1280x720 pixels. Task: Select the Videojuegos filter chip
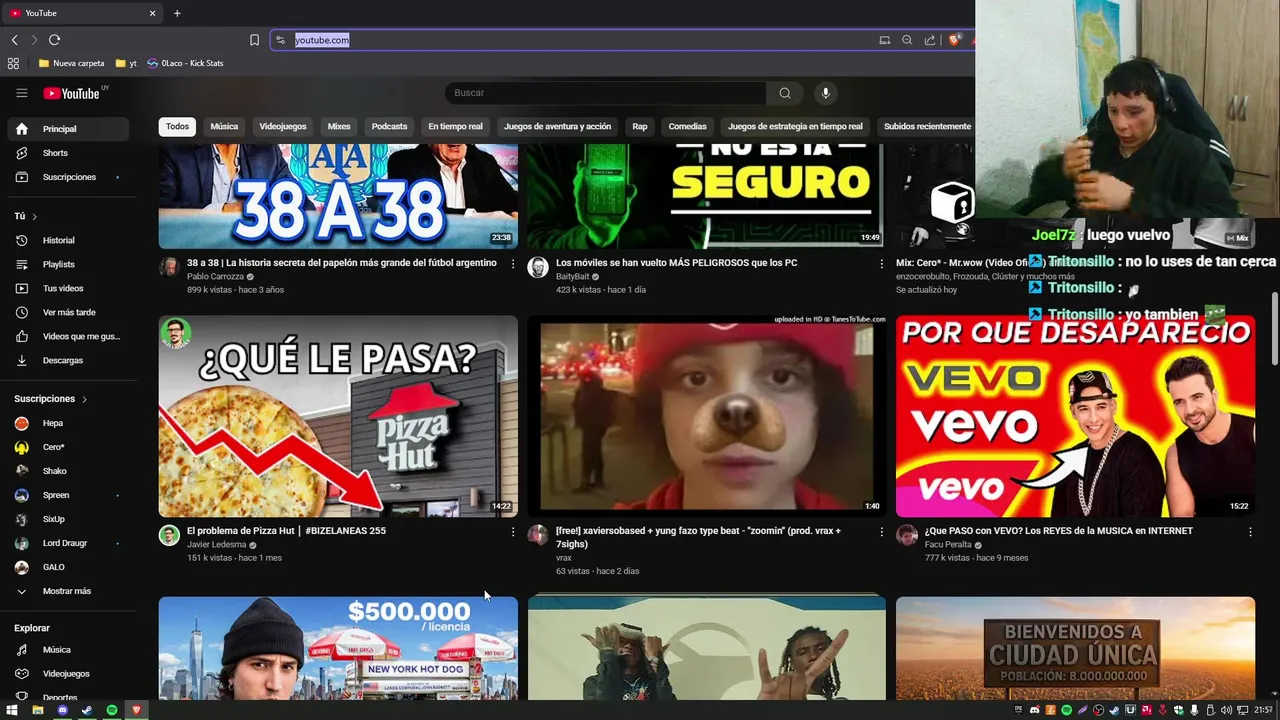pyautogui.click(x=283, y=127)
